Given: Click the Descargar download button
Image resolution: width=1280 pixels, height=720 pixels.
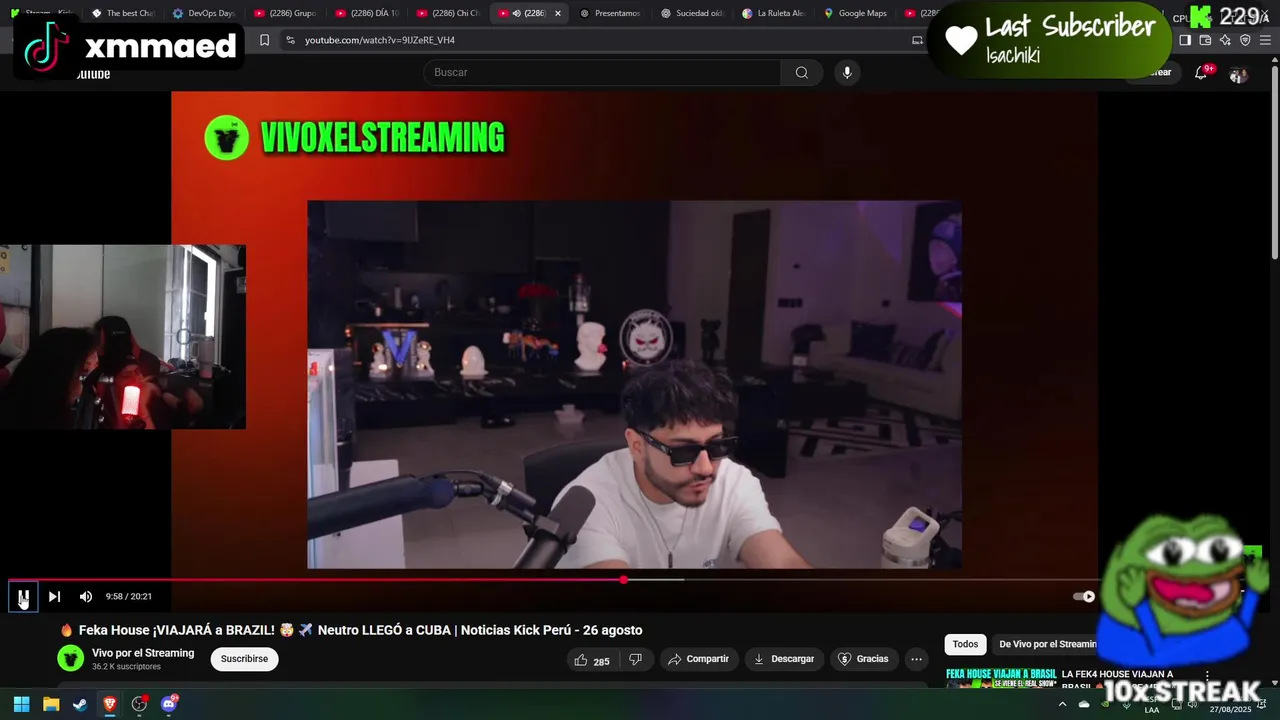Looking at the screenshot, I should [784, 660].
